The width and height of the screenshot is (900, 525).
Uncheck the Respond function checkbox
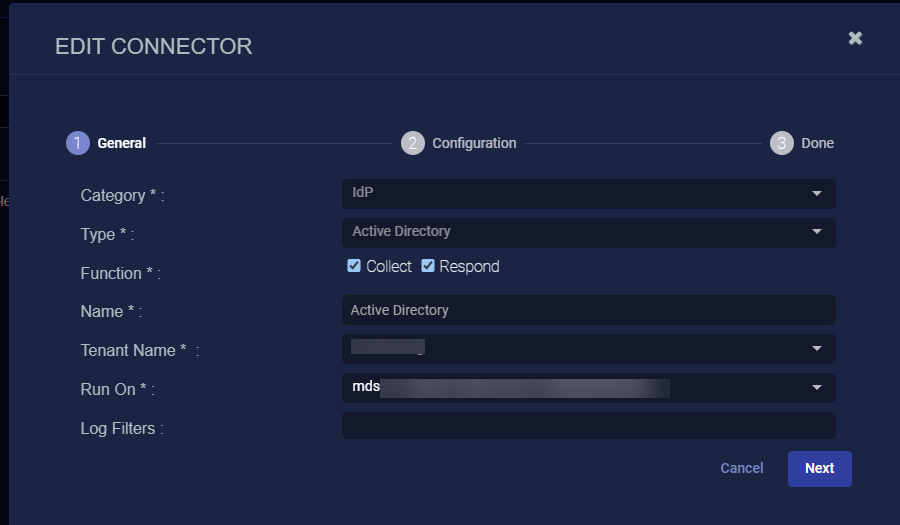point(428,266)
